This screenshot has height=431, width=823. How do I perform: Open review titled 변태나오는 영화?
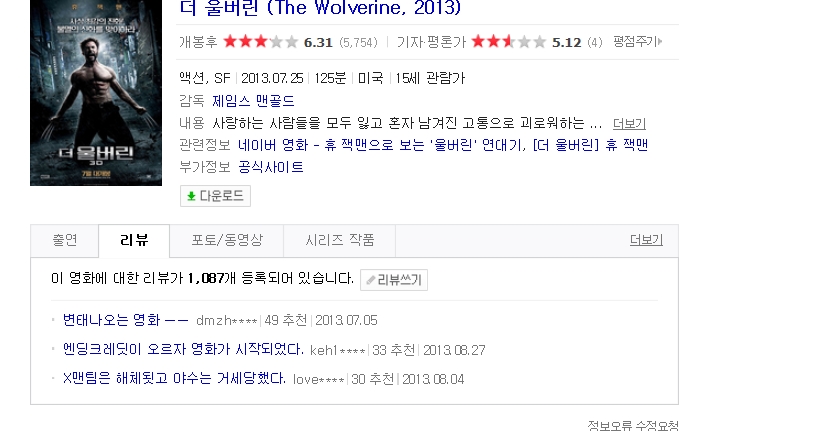pos(125,320)
